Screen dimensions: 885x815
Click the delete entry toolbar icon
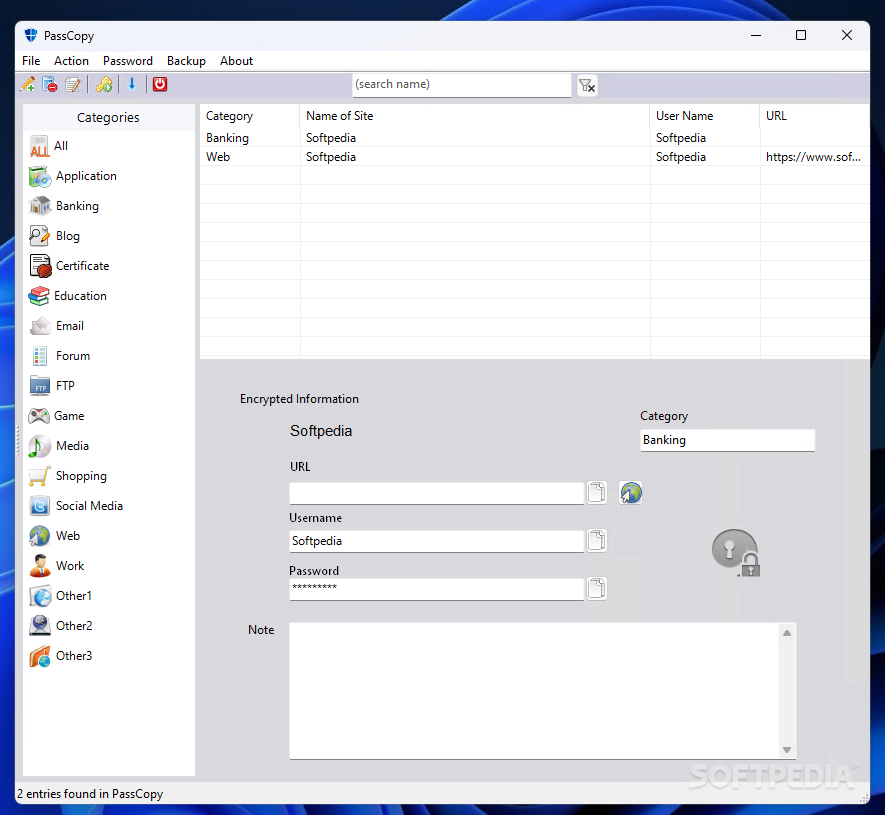pyautogui.click(x=50, y=84)
